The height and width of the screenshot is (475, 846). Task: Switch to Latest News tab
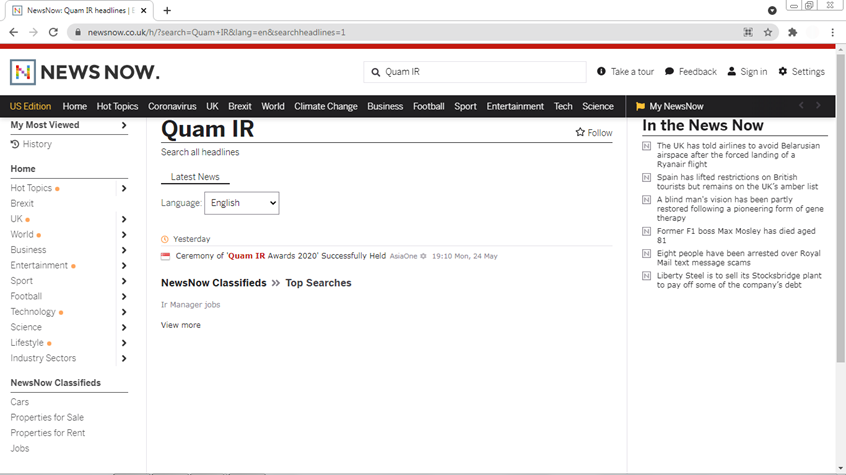tap(195, 177)
